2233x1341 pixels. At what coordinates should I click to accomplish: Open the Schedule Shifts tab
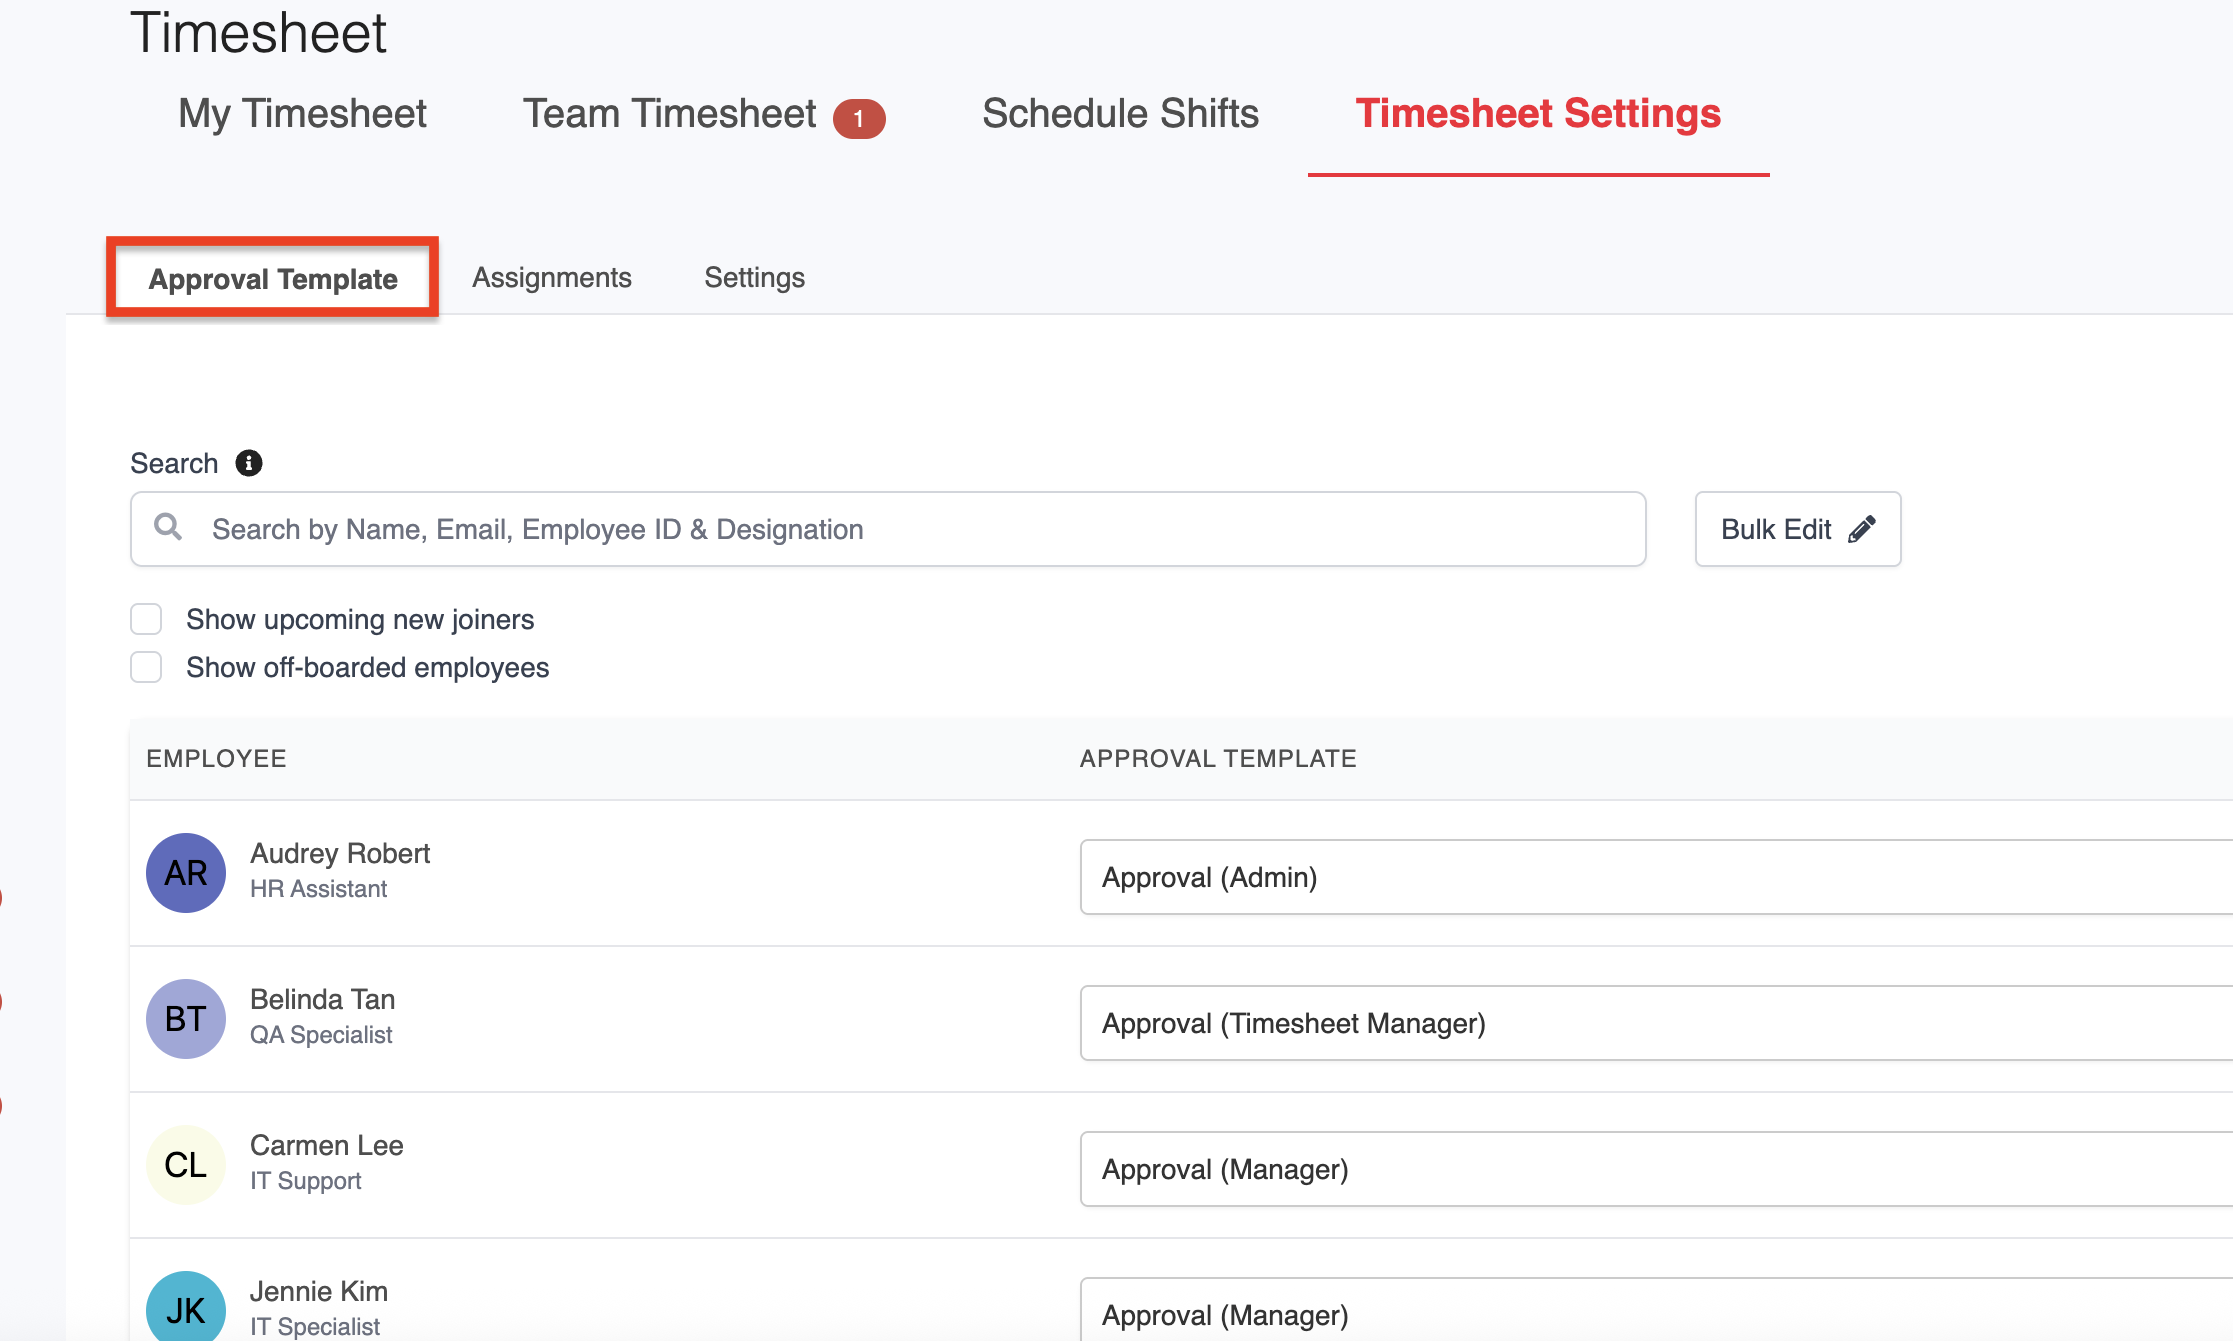pos(1120,113)
